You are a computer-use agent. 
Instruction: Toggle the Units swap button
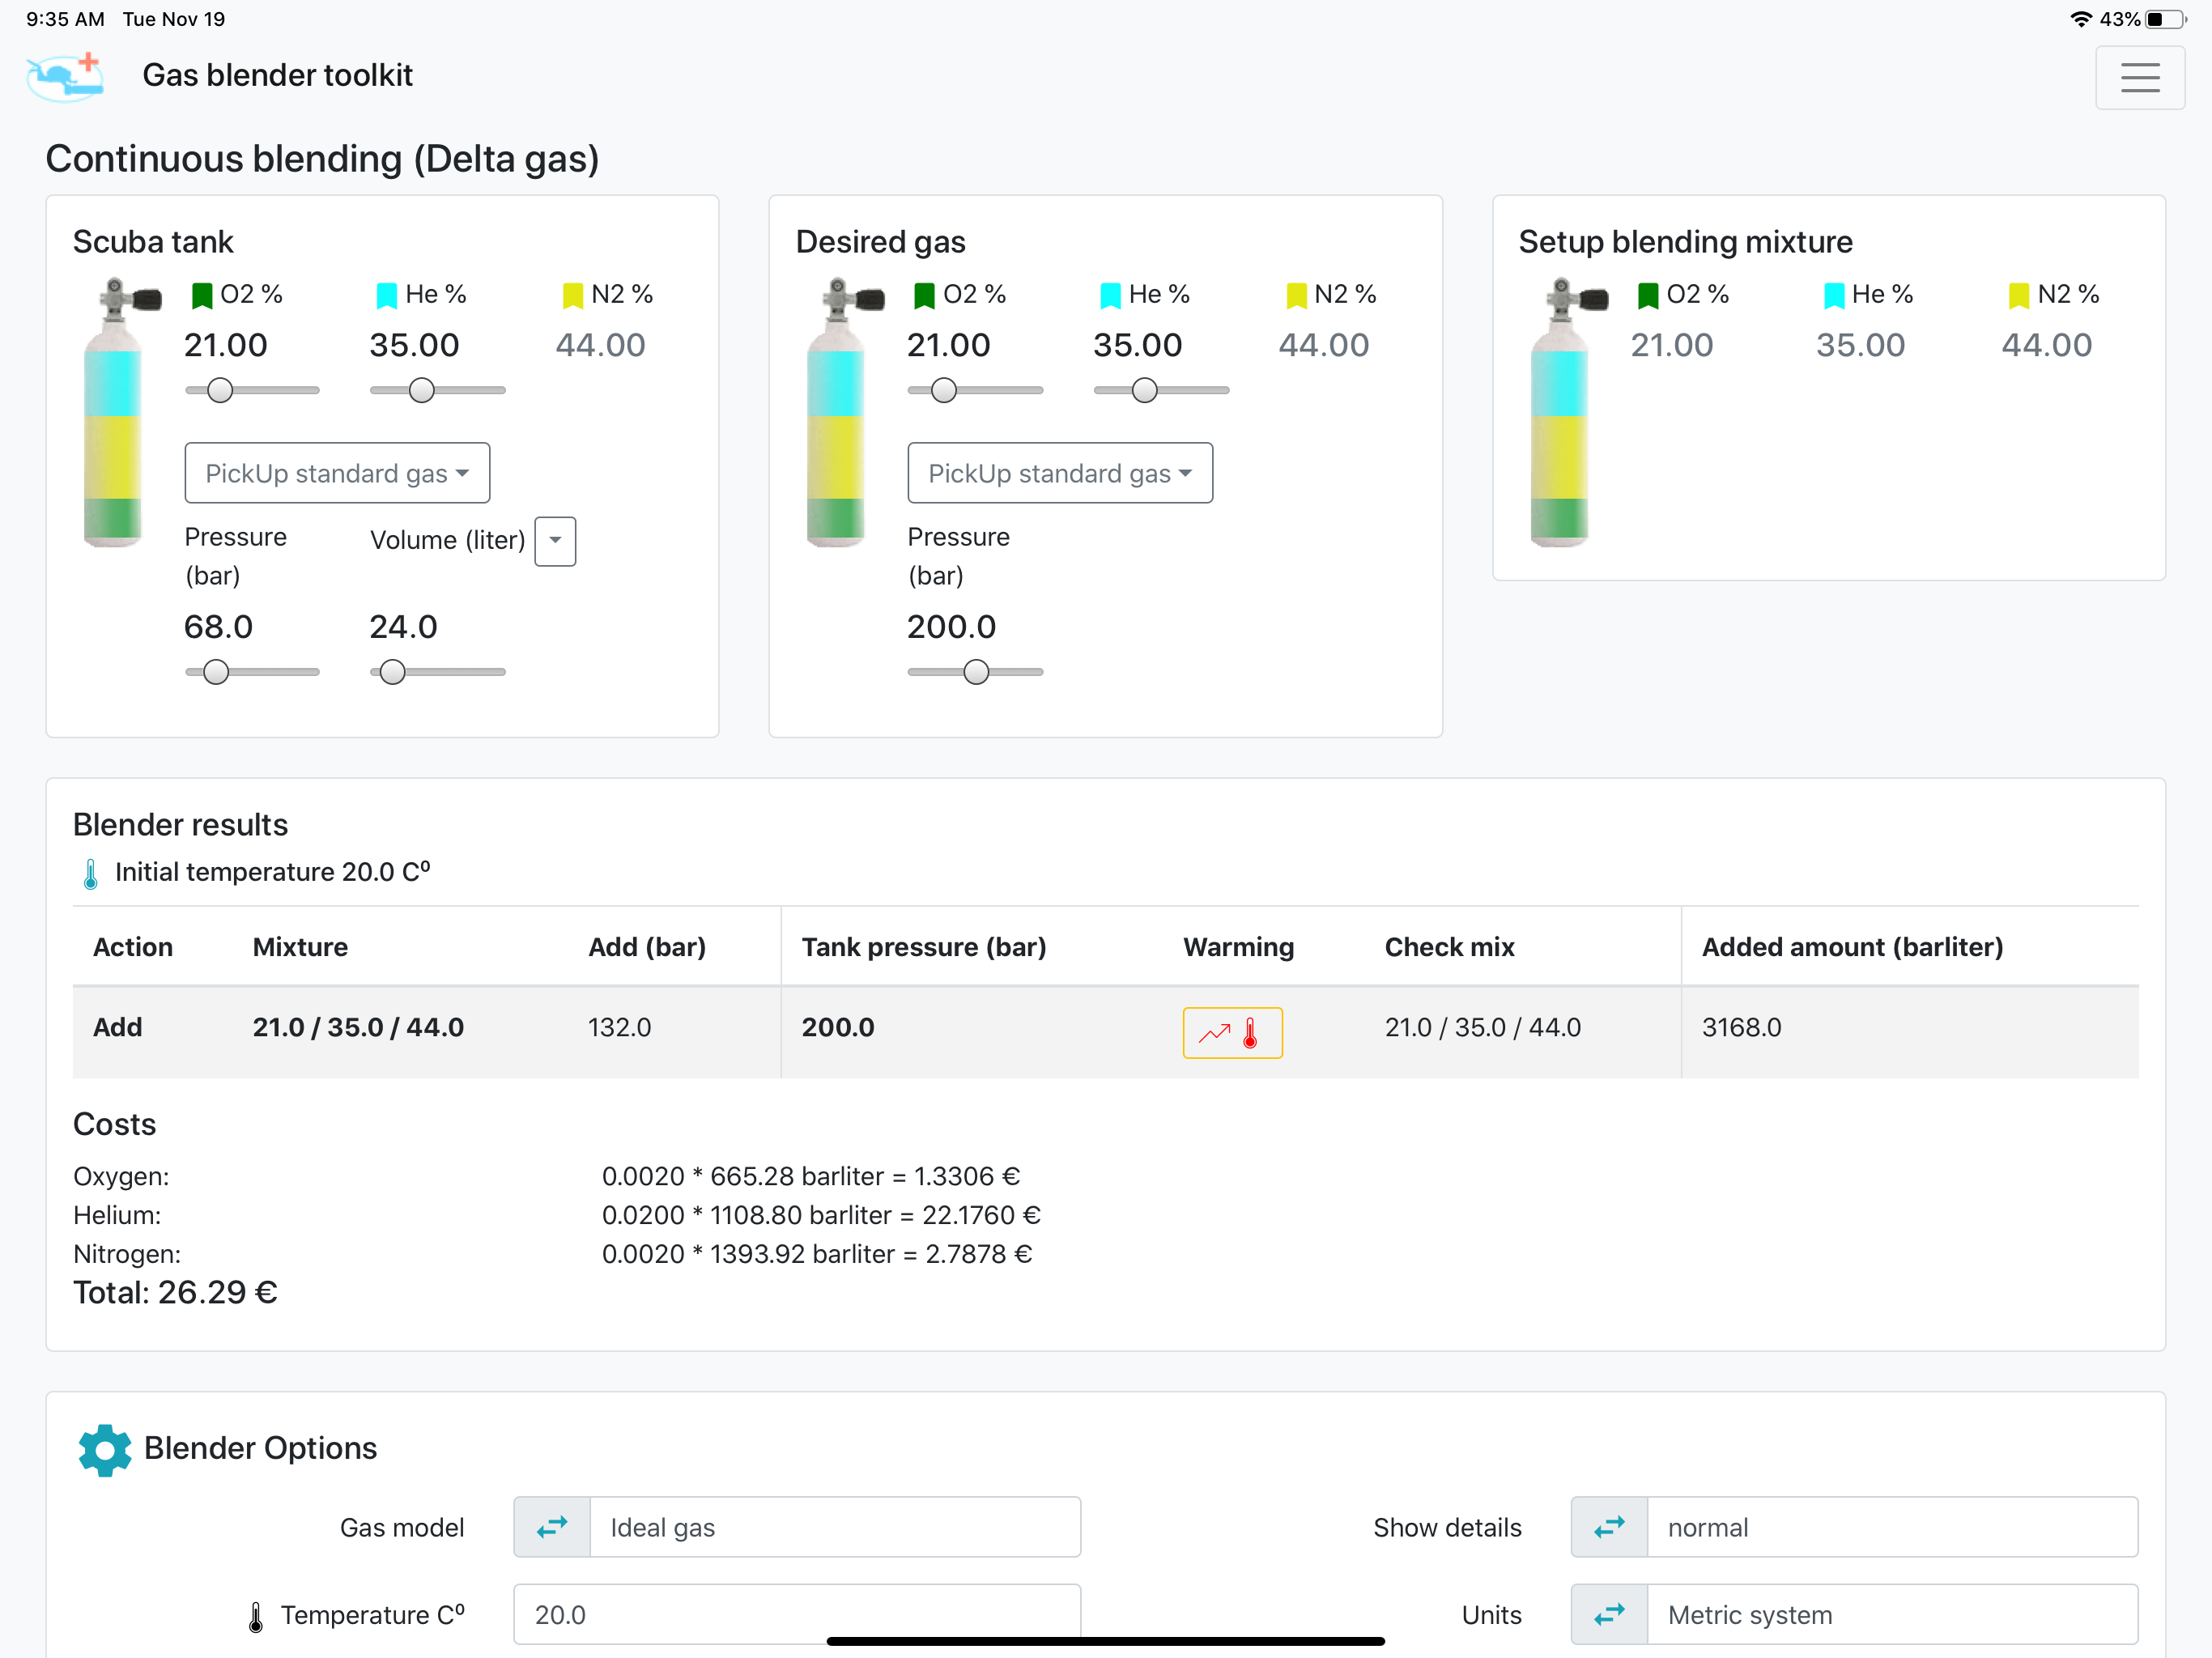pyautogui.click(x=1609, y=1614)
